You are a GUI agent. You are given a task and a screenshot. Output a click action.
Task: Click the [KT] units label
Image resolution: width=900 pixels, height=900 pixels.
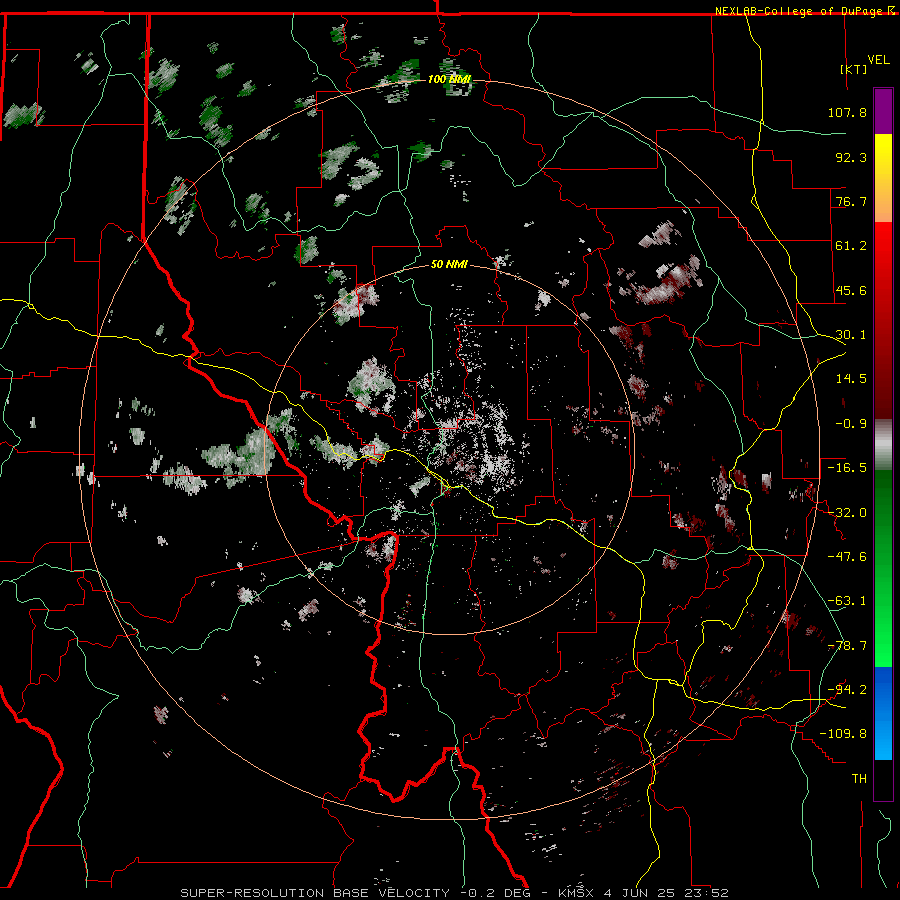click(x=853, y=69)
